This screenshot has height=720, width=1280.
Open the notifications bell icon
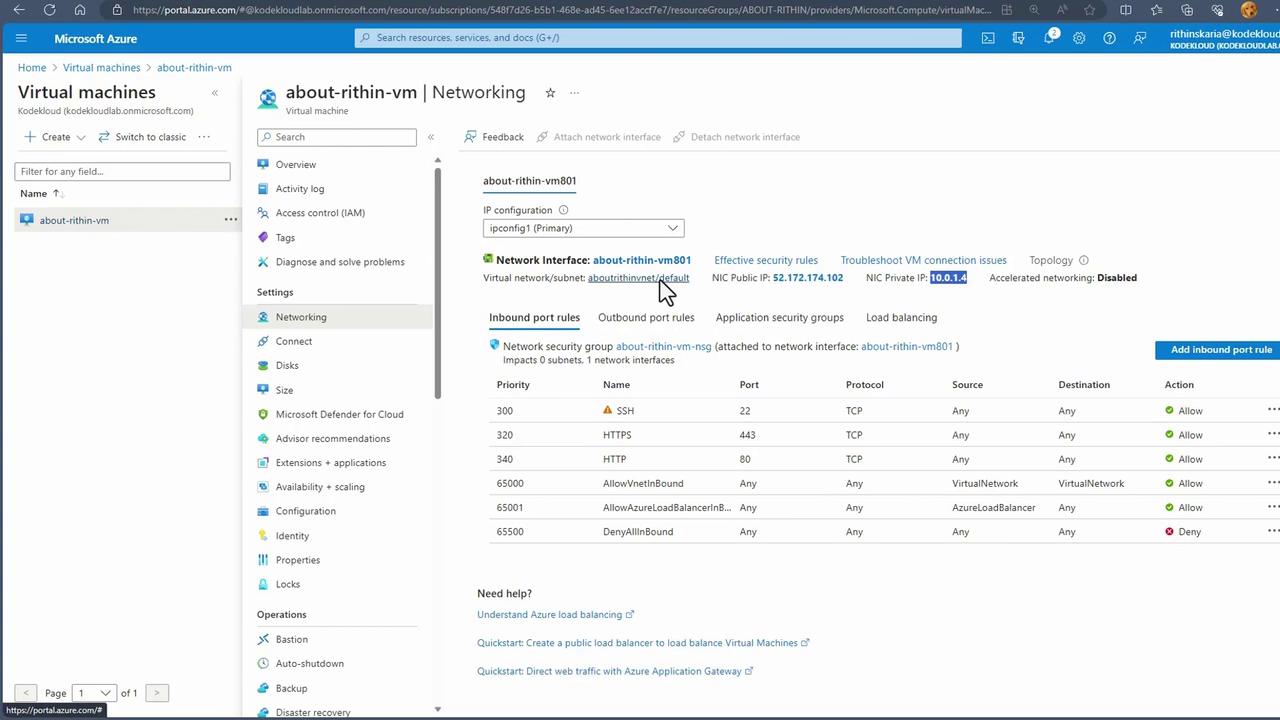point(1049,38)
